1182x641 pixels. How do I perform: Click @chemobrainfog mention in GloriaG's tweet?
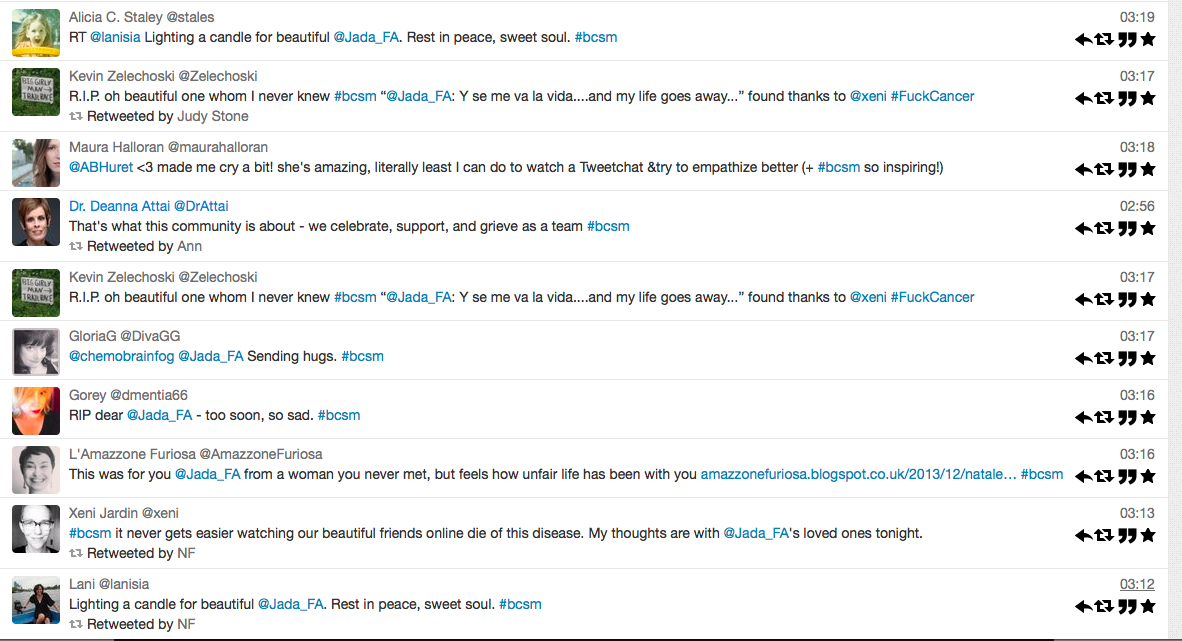coord(121,356)
